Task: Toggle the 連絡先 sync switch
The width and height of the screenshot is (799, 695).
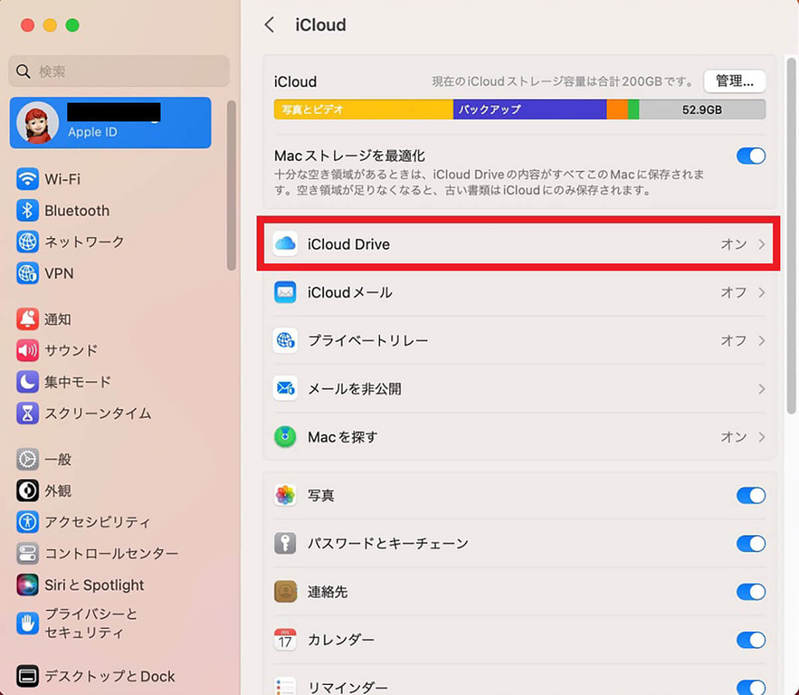Action: point(751,592)
